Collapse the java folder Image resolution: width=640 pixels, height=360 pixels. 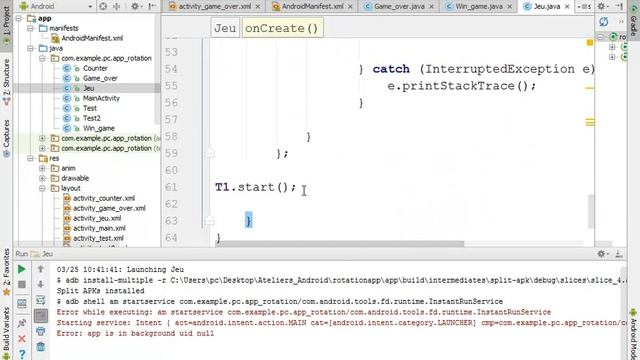(30, 48)
